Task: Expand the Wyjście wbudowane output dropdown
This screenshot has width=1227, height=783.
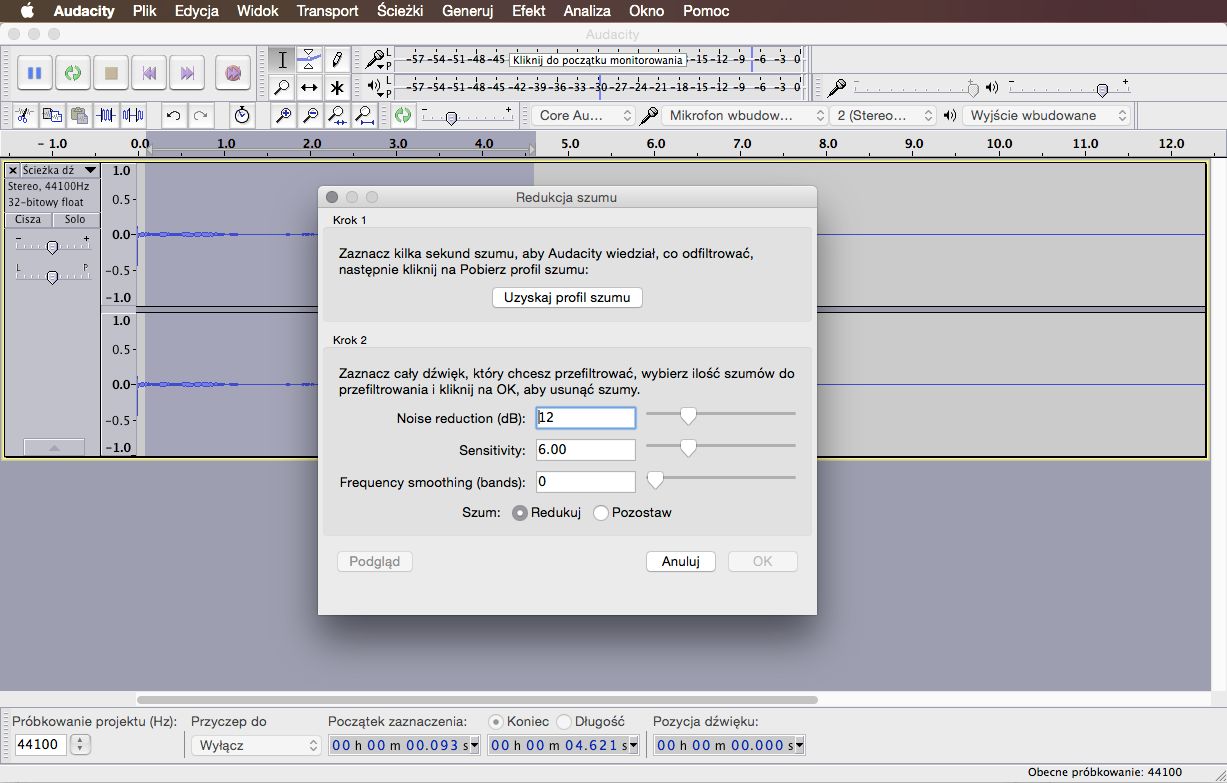Action: (x=1047, y=115)
